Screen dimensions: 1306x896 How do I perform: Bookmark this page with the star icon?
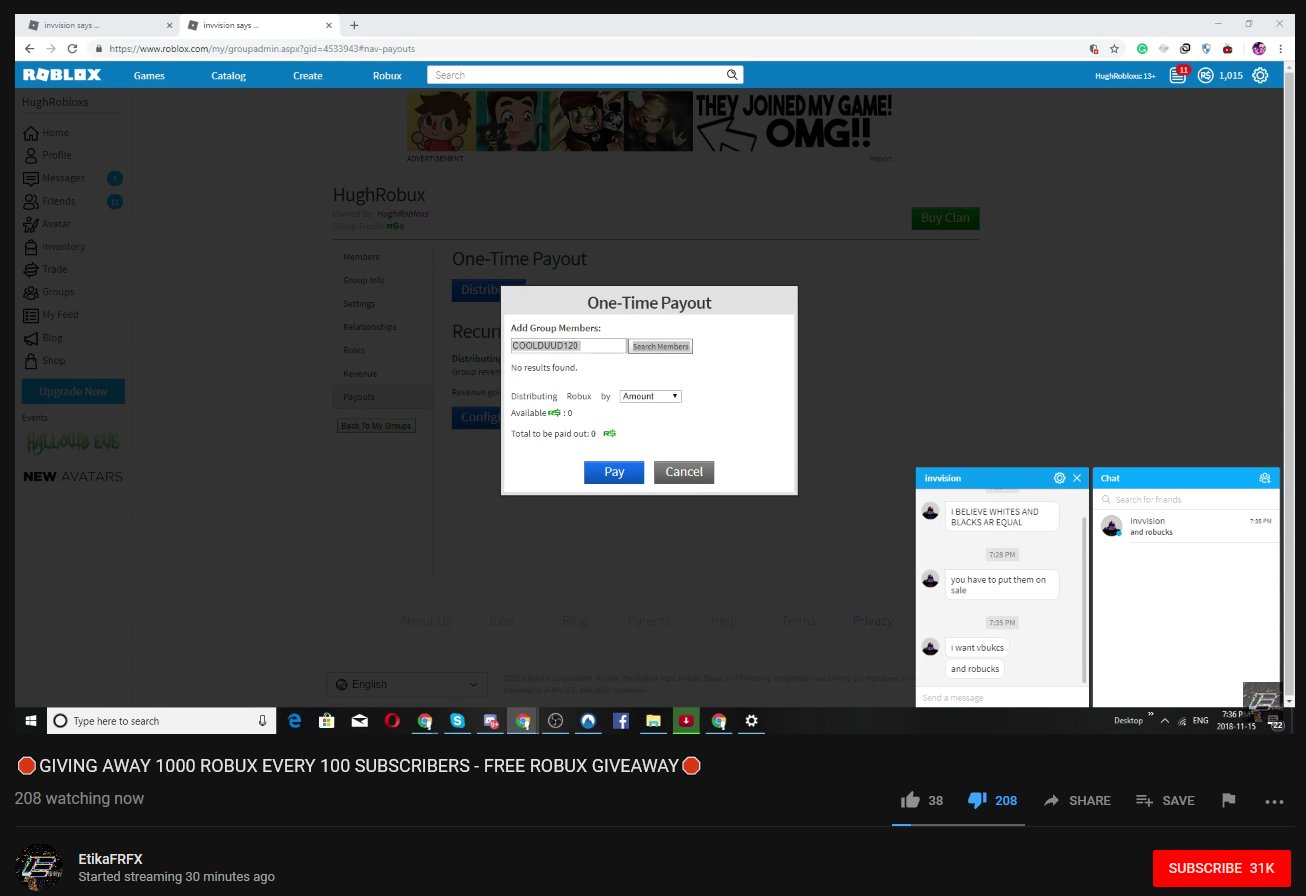coord(1114,48)
